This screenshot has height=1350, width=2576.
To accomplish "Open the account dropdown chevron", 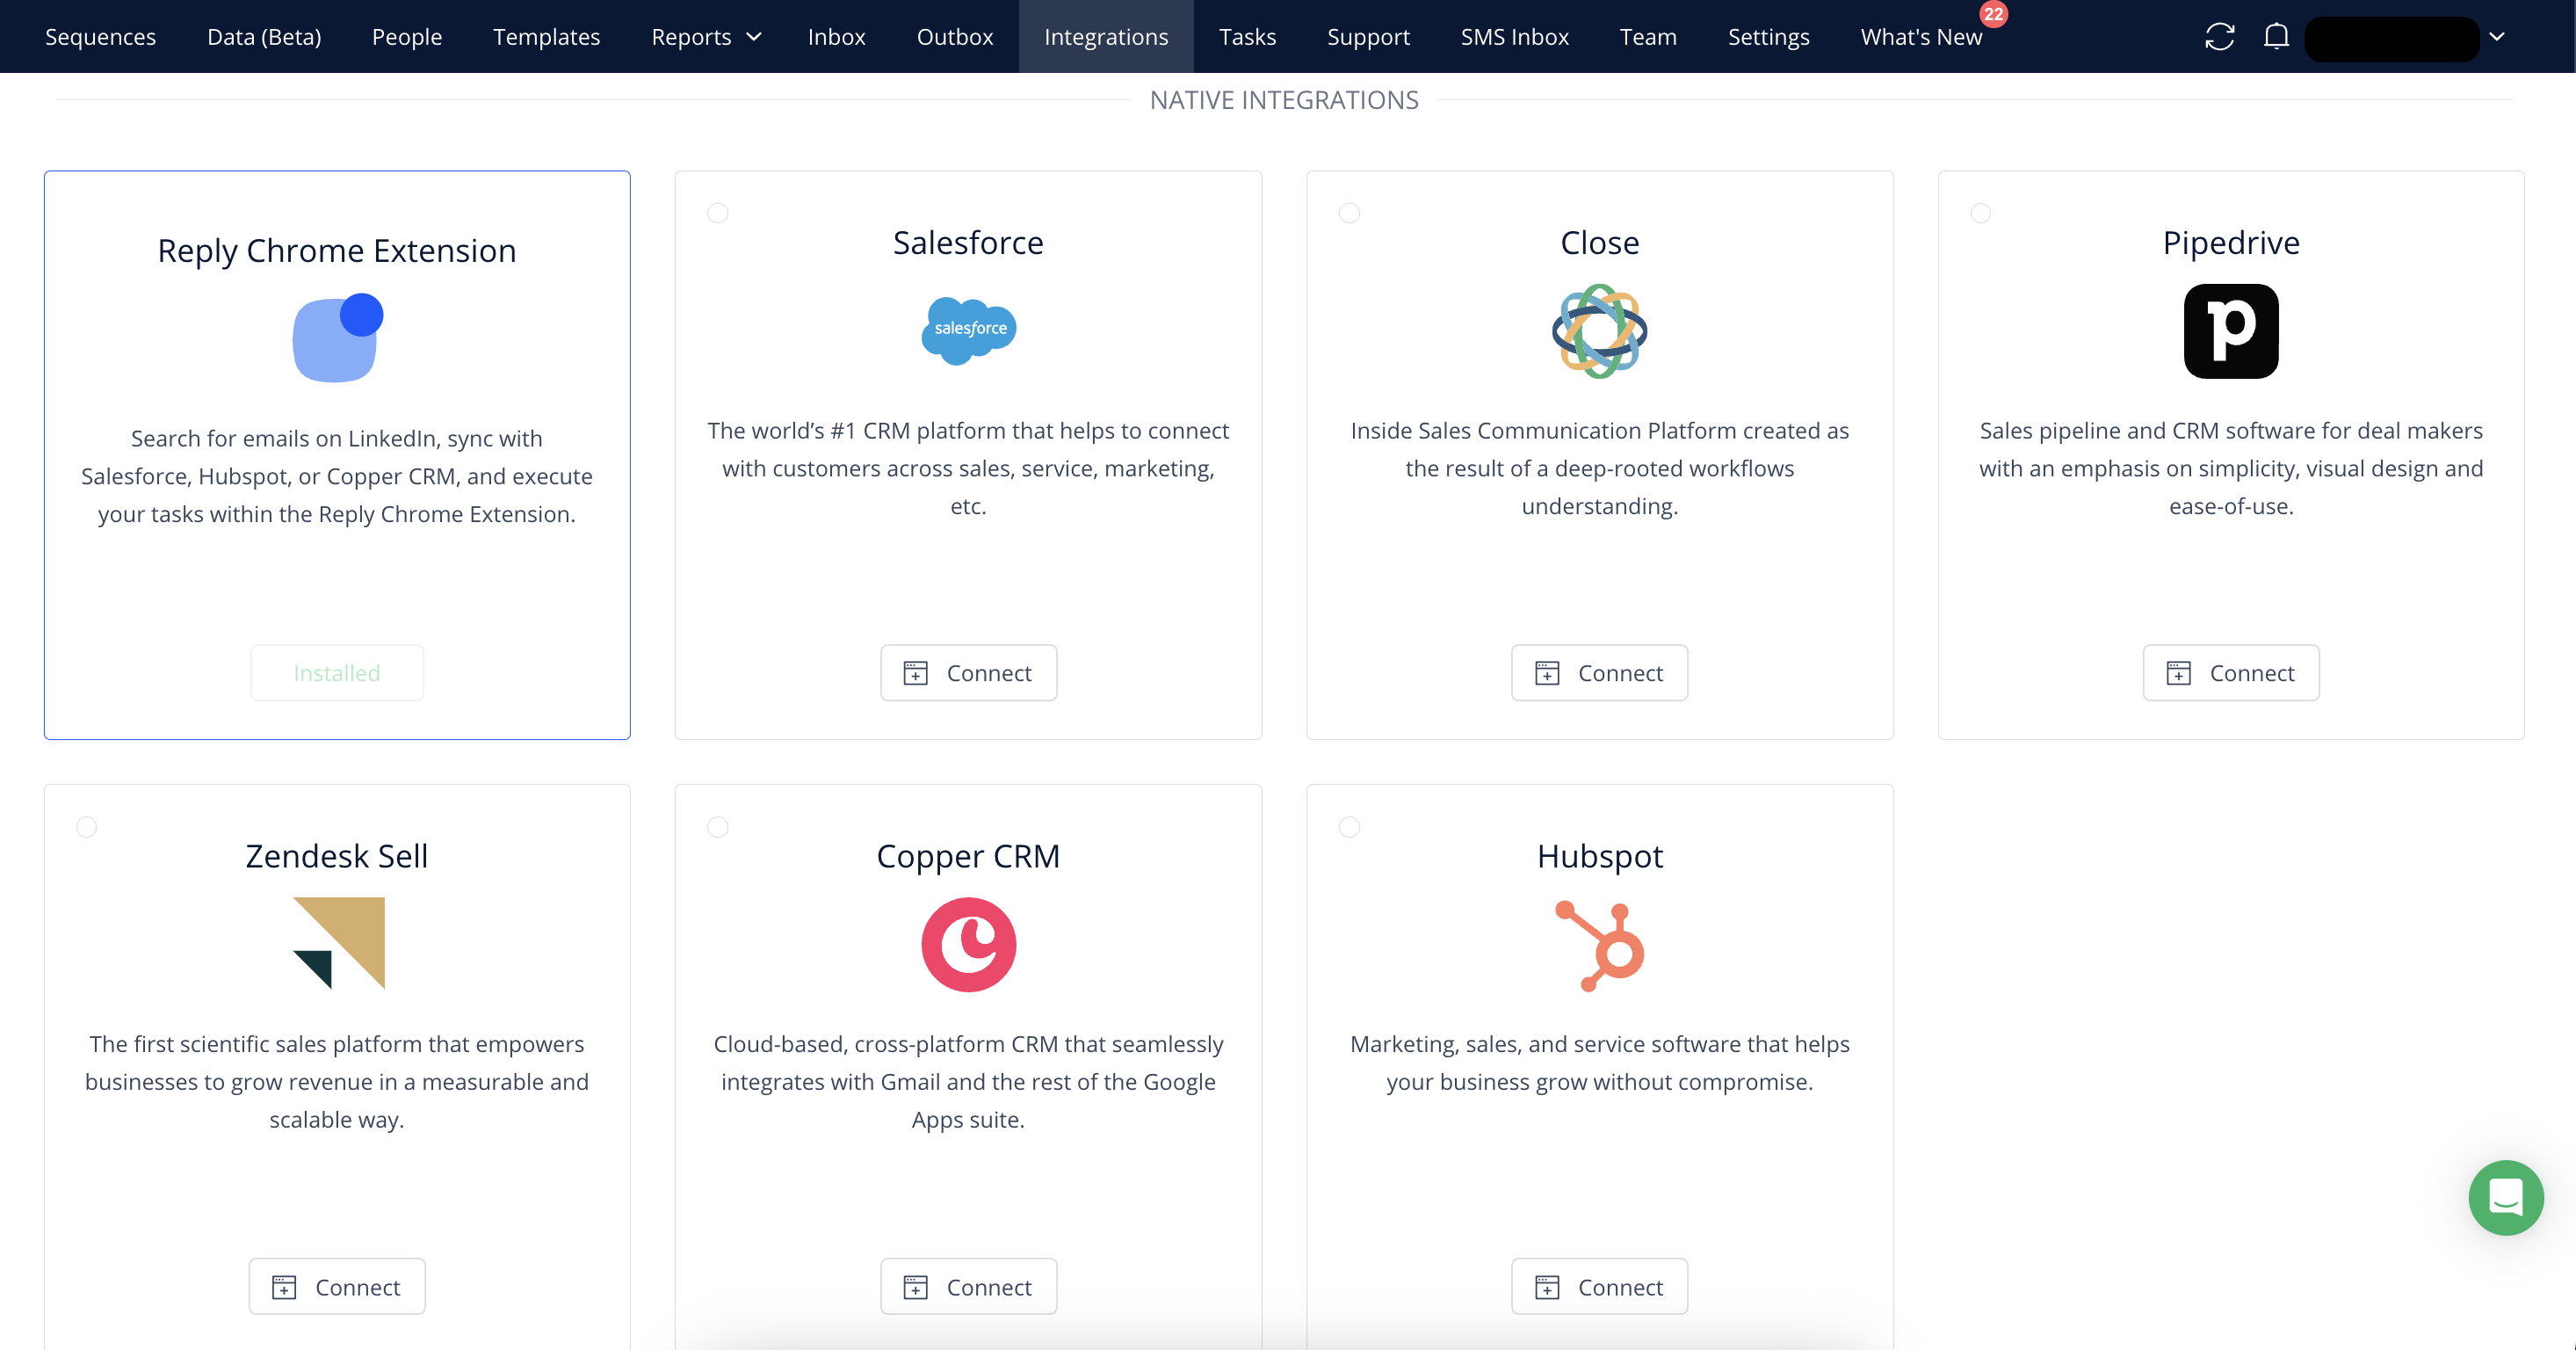I will [x=2496, y=37].
